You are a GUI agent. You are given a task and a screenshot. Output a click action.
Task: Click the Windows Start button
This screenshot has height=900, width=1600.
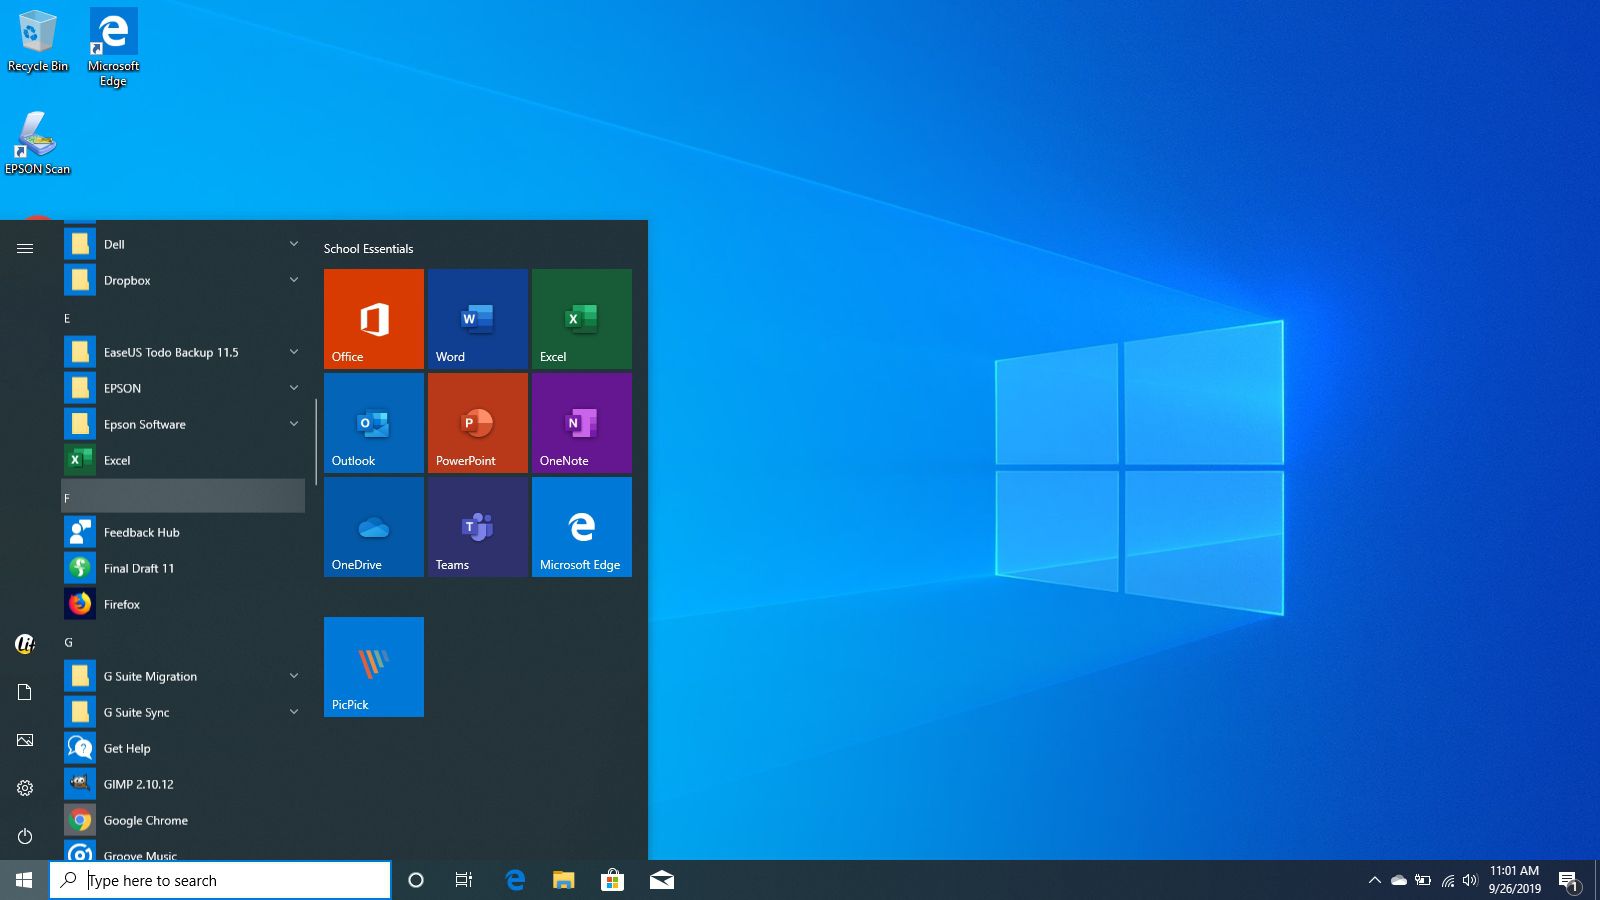click(x=24, y=880)
